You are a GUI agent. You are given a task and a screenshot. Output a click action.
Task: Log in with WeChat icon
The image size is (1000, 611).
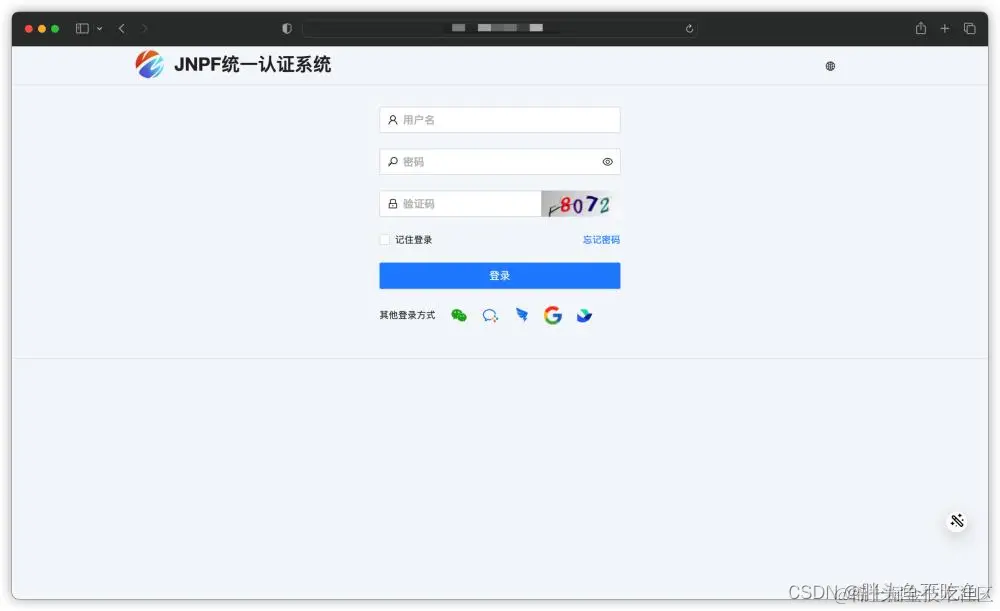(459, 315)
